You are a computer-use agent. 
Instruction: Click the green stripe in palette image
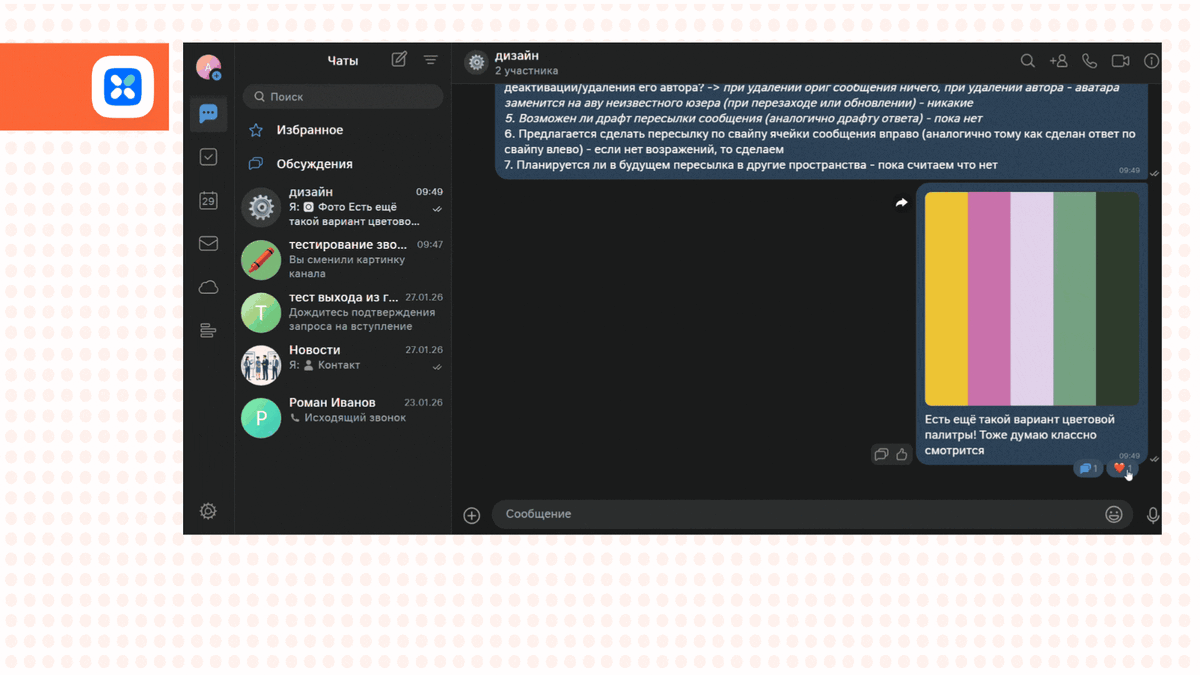click(x=1075, y=299)
